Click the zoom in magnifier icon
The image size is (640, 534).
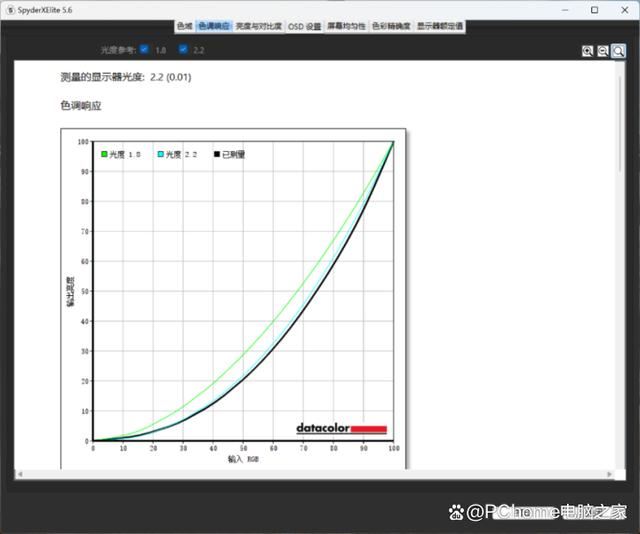(588, 51)
